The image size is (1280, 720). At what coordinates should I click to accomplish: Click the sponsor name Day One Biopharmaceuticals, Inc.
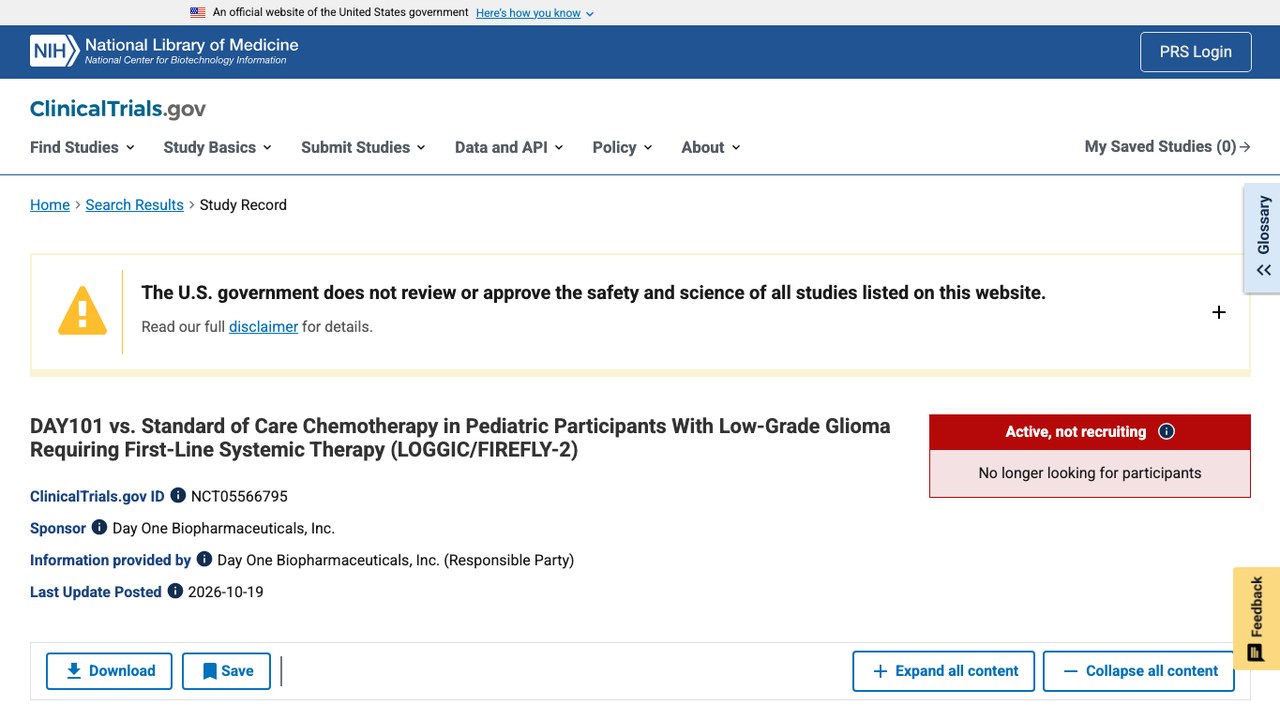coord(223,528)
